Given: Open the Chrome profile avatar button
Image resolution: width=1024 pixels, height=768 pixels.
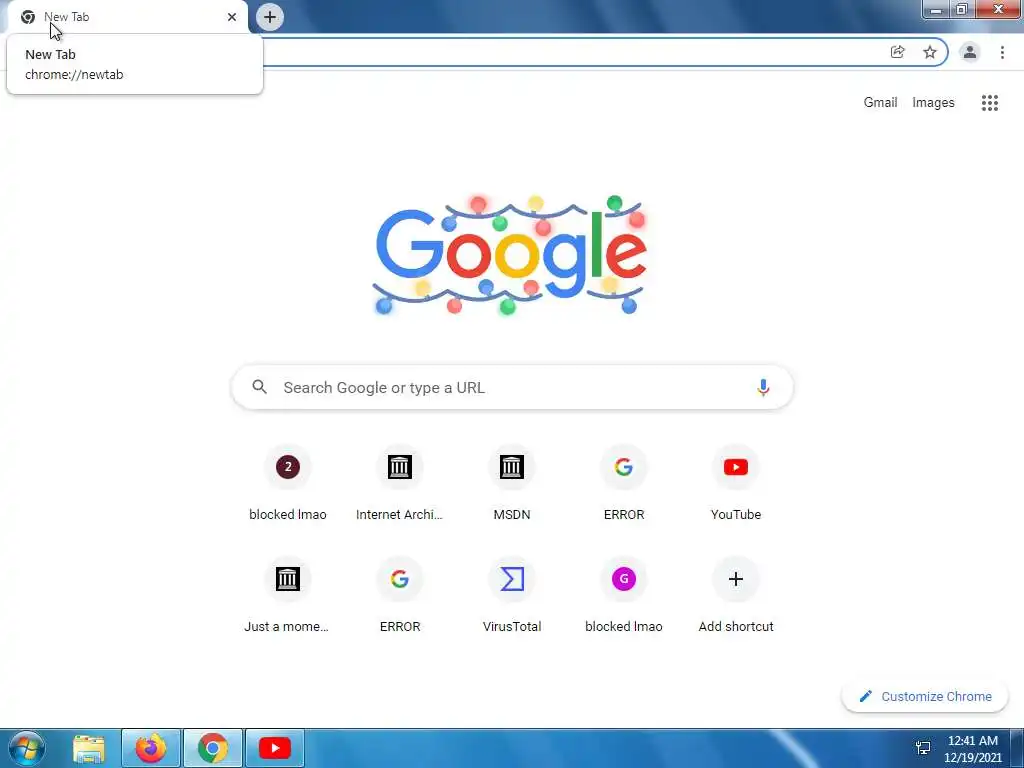Looking at the screenshot, I should 970,52.
